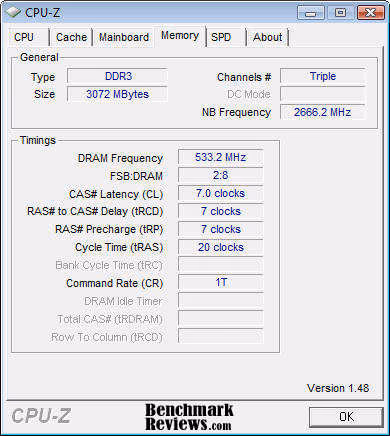Click the Command Rate (CR) label
Image resolution: width=390 pixels, height=436 pixels.
(x=114, y=283)
